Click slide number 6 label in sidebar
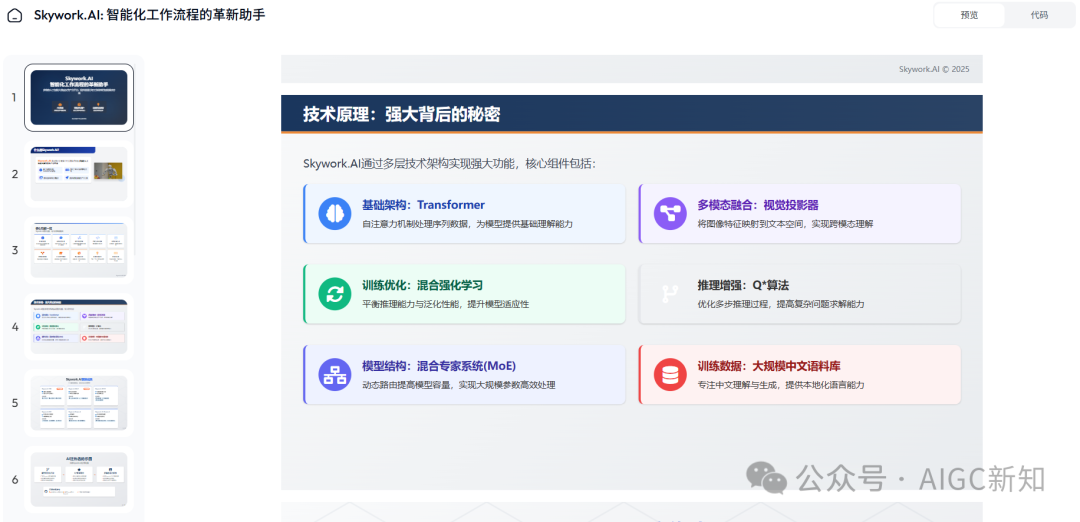Screen dimensions: 1080x522 (x=14, y=479)
